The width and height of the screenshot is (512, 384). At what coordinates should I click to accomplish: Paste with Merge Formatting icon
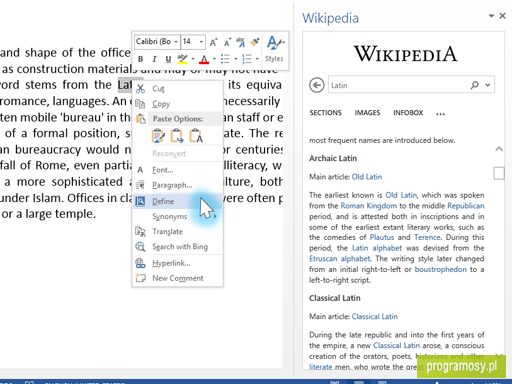pos(177,136)
